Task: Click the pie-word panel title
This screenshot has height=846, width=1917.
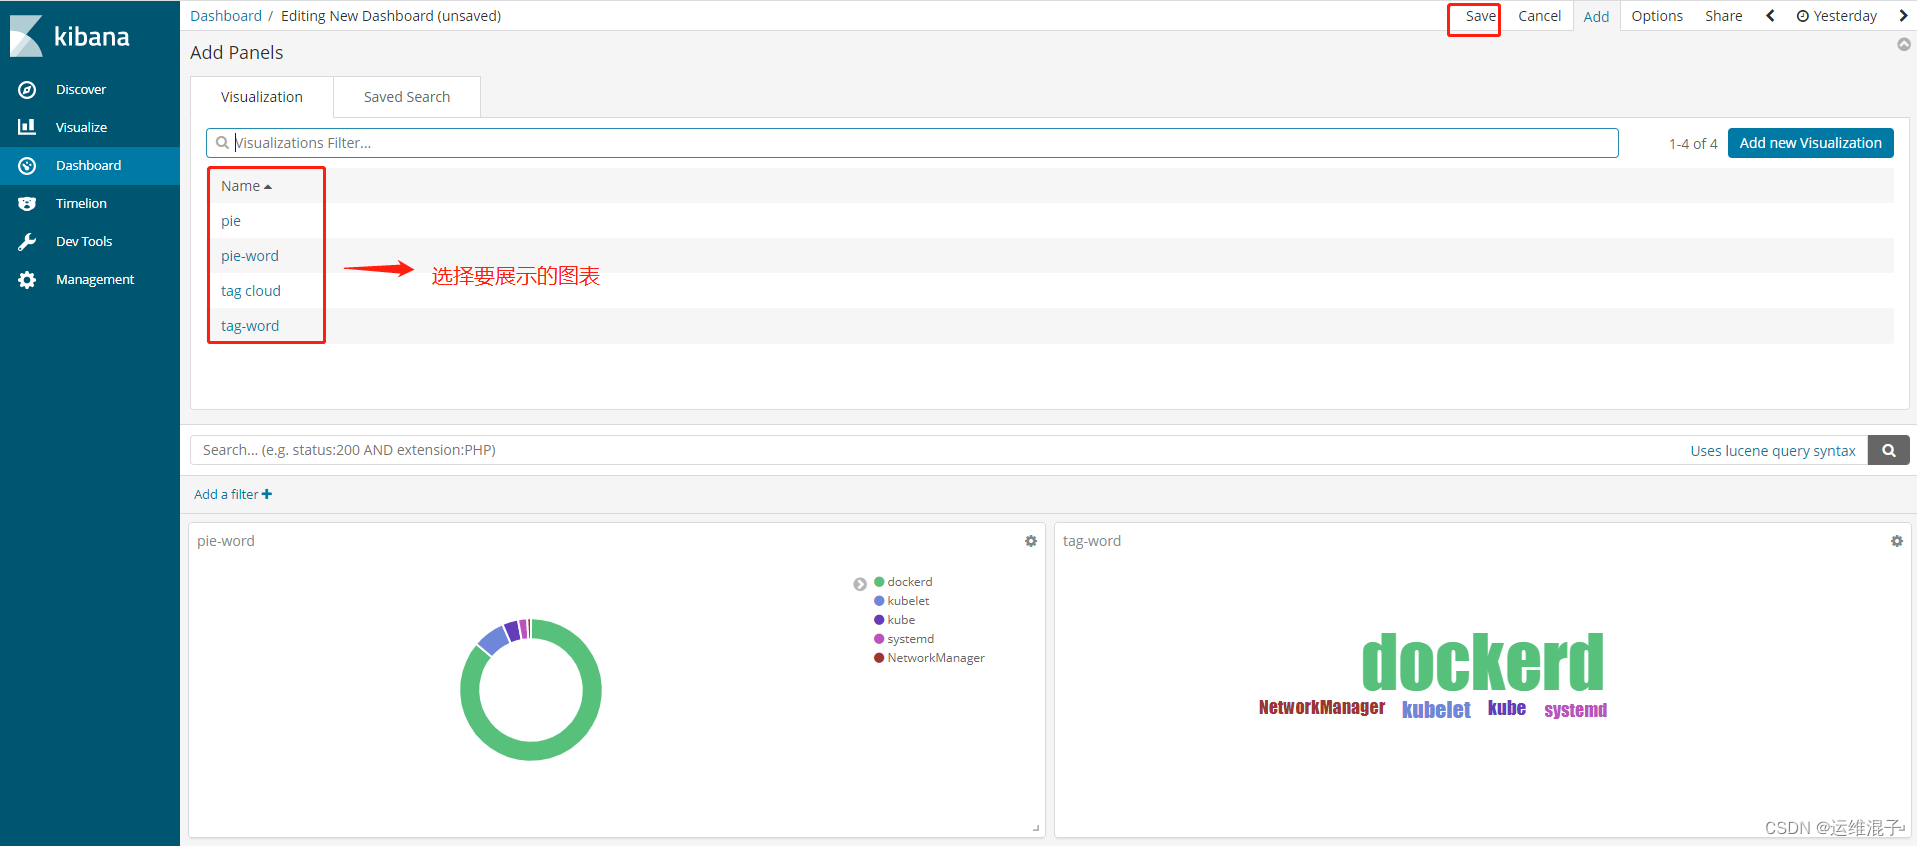Action: [x=226, y=541]
